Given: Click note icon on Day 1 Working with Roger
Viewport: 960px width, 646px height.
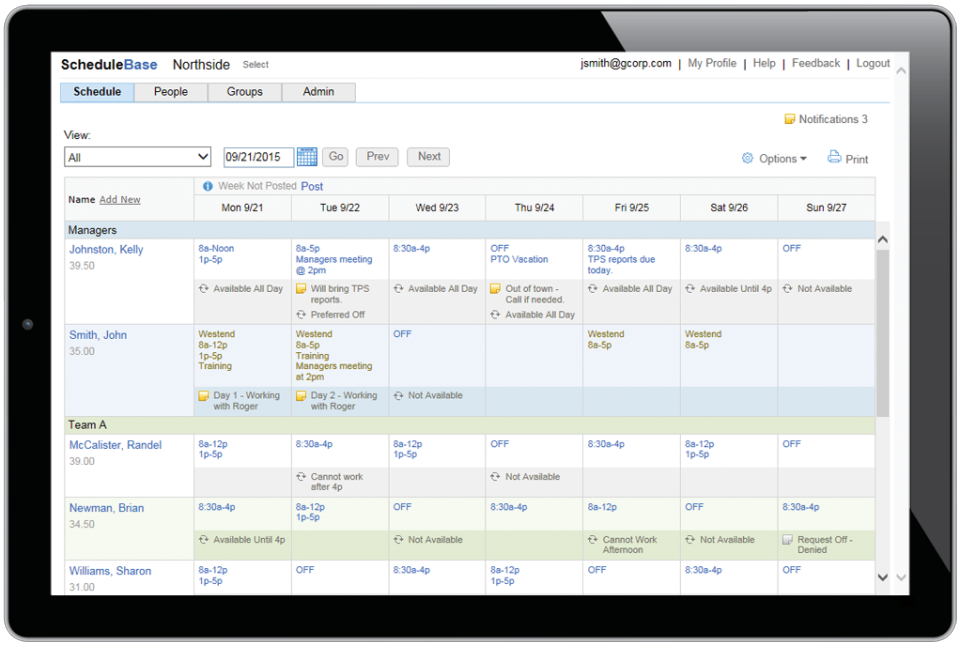Looking at the screenshot, I should 204,395.
